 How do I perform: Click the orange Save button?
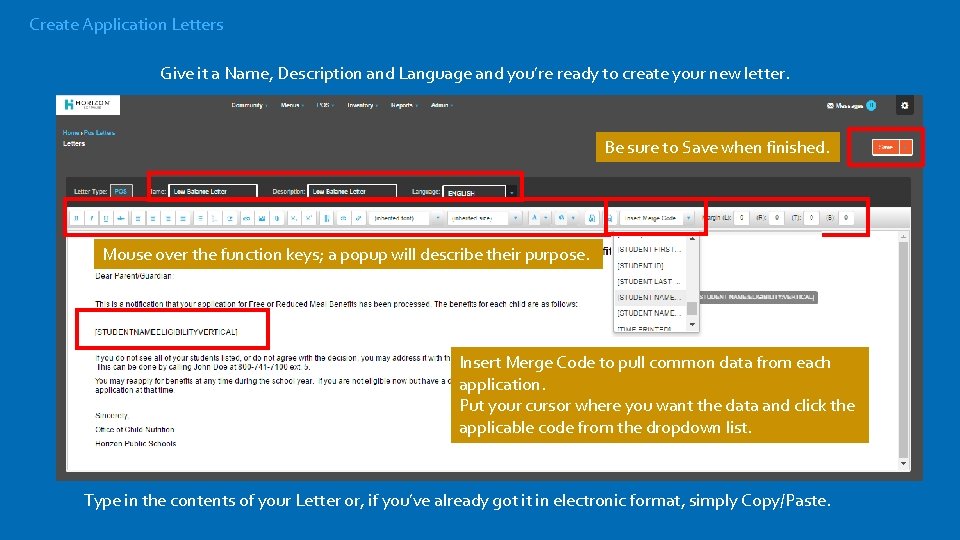pyautogui.click(x=886, y=147)
